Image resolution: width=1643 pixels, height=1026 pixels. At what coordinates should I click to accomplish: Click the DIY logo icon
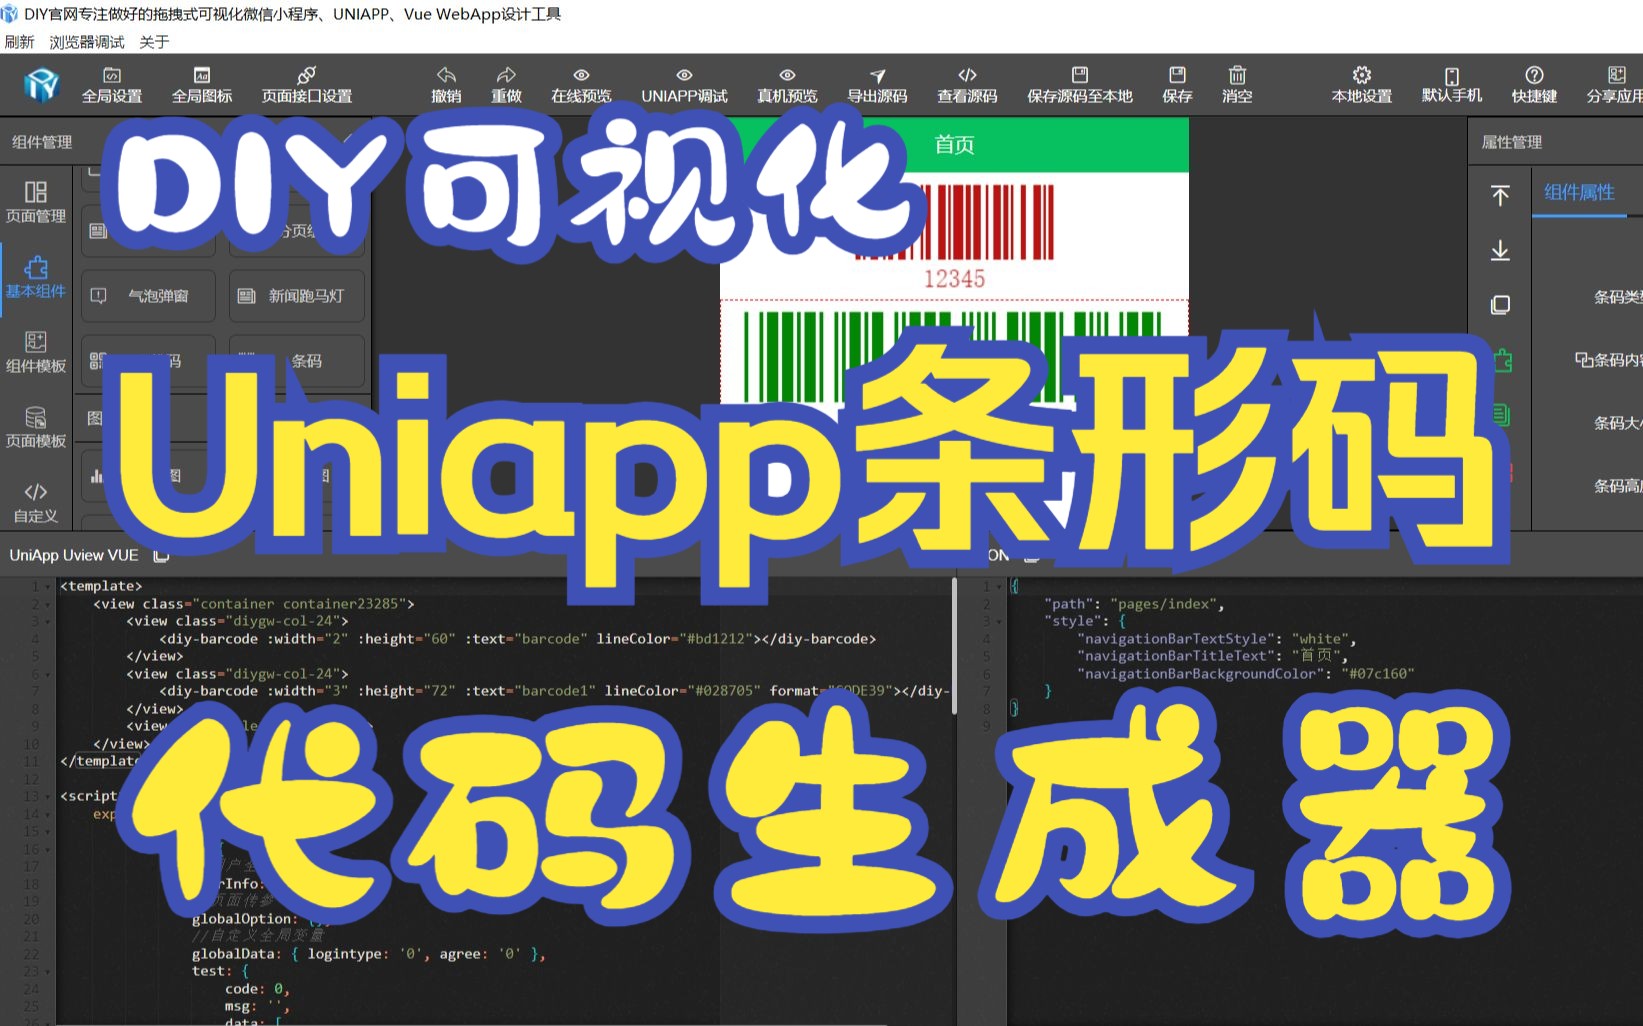pos(42,85)
